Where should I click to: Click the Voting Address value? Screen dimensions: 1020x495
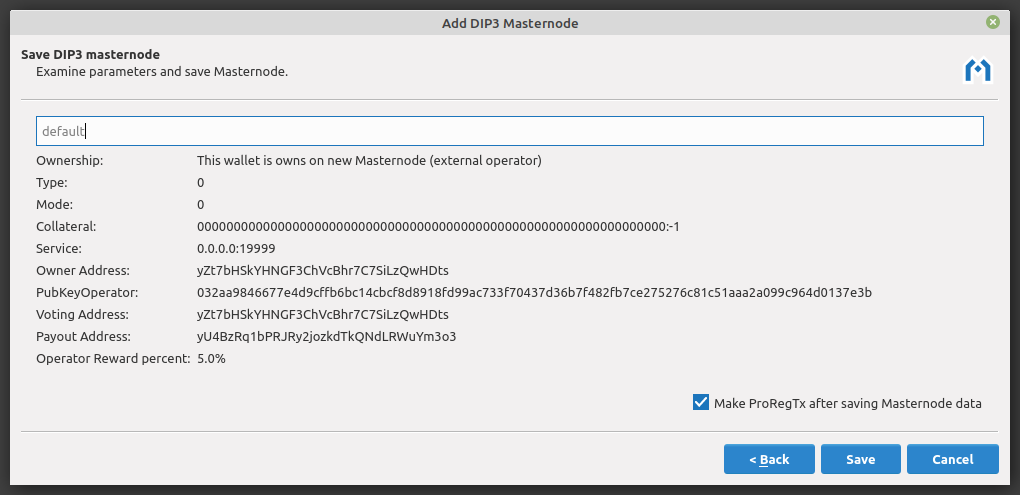[x=322, y=315]
